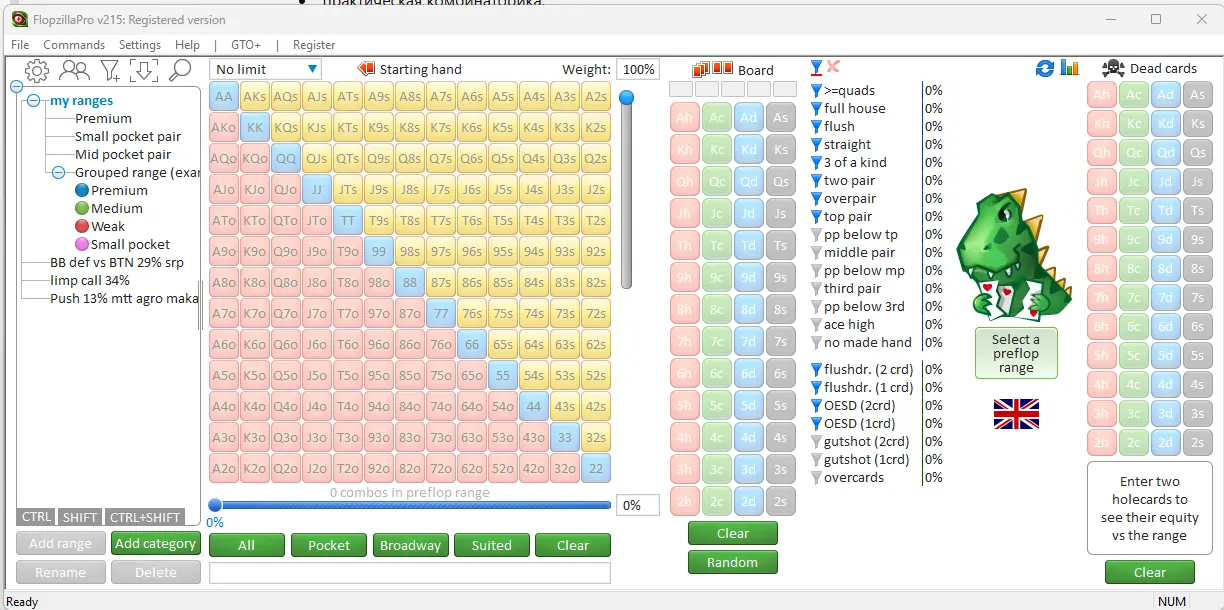Open the File menu
Screen dimensions: 1224x610
click(20, 45)
